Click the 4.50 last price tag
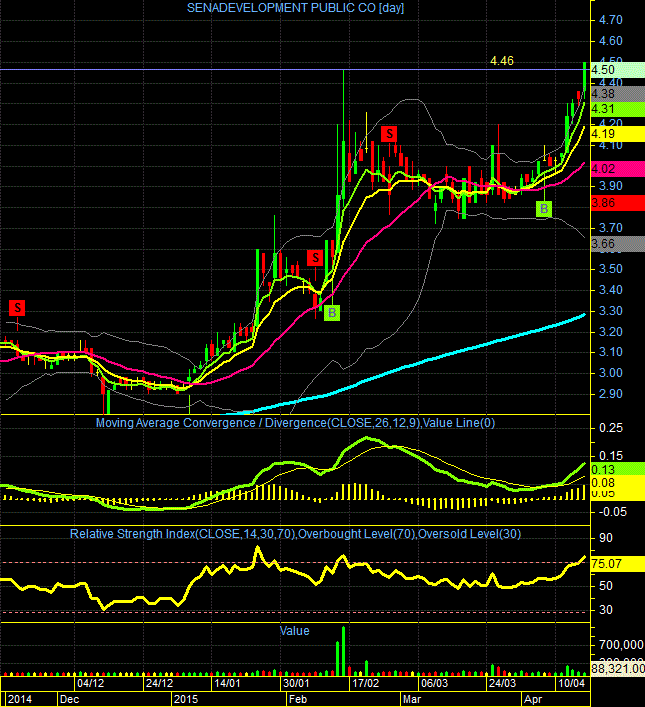The width and height of the screenshot is (645, 707). (x=617, y=70)
